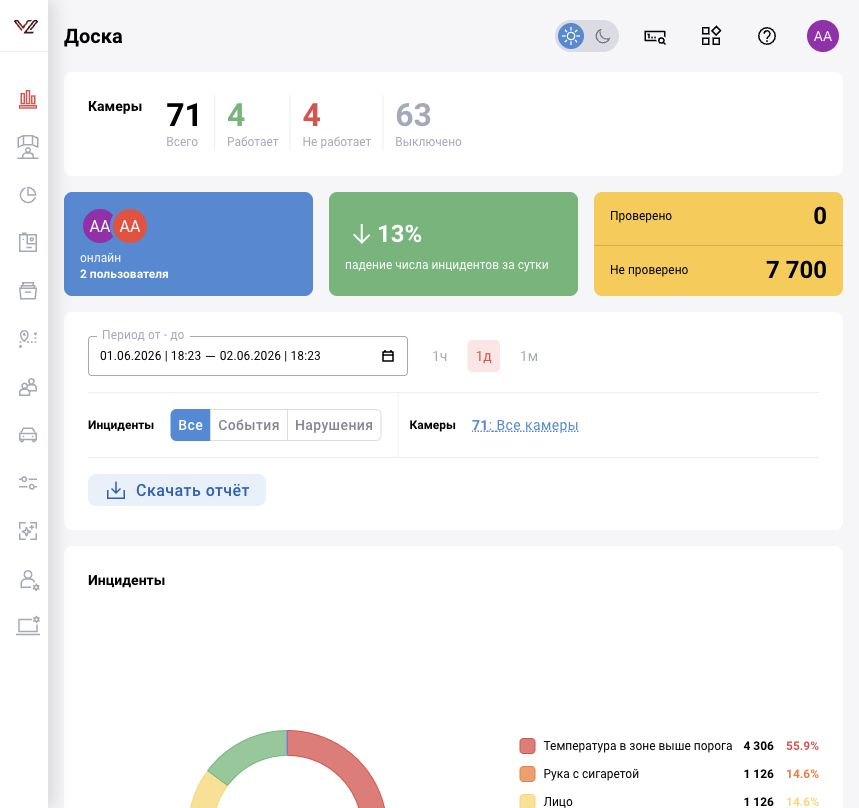Click the Температура в зоне выше порога legend label
Image resolution: width=859 pixels, height=808 pixels.
pos(638,746)
